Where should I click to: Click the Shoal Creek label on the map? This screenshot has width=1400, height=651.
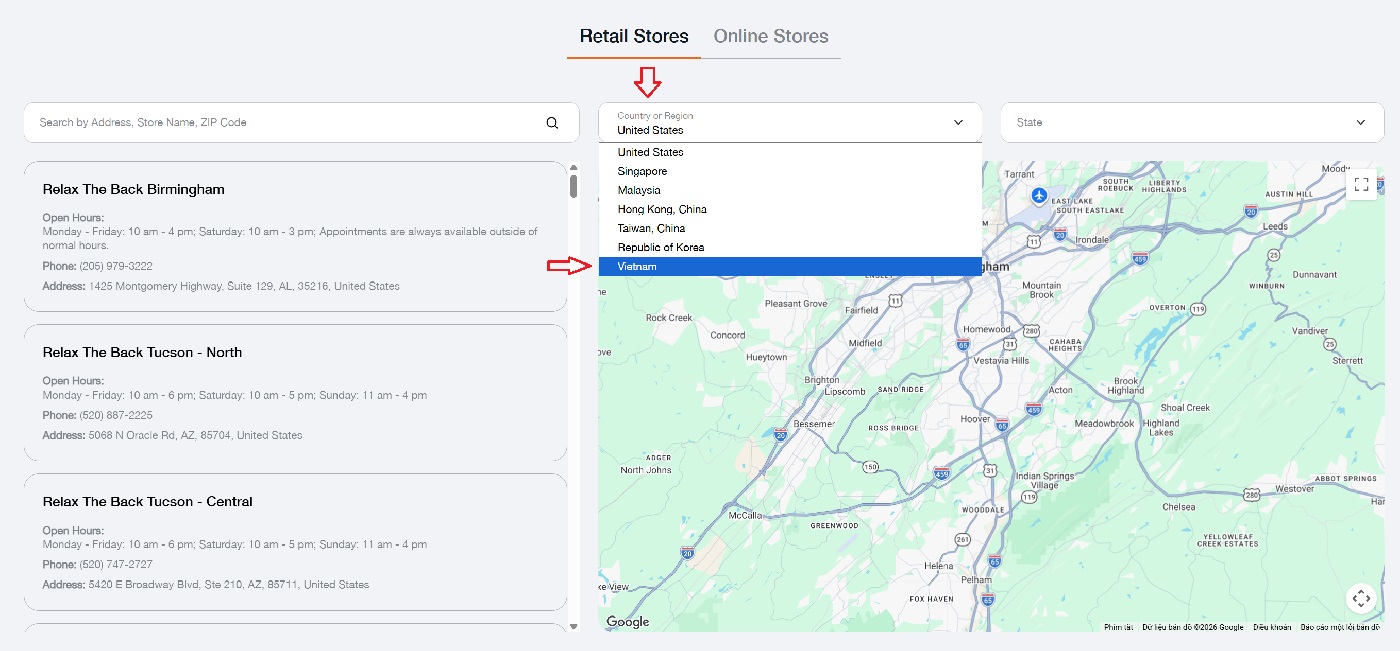(x=1185, y=408)
